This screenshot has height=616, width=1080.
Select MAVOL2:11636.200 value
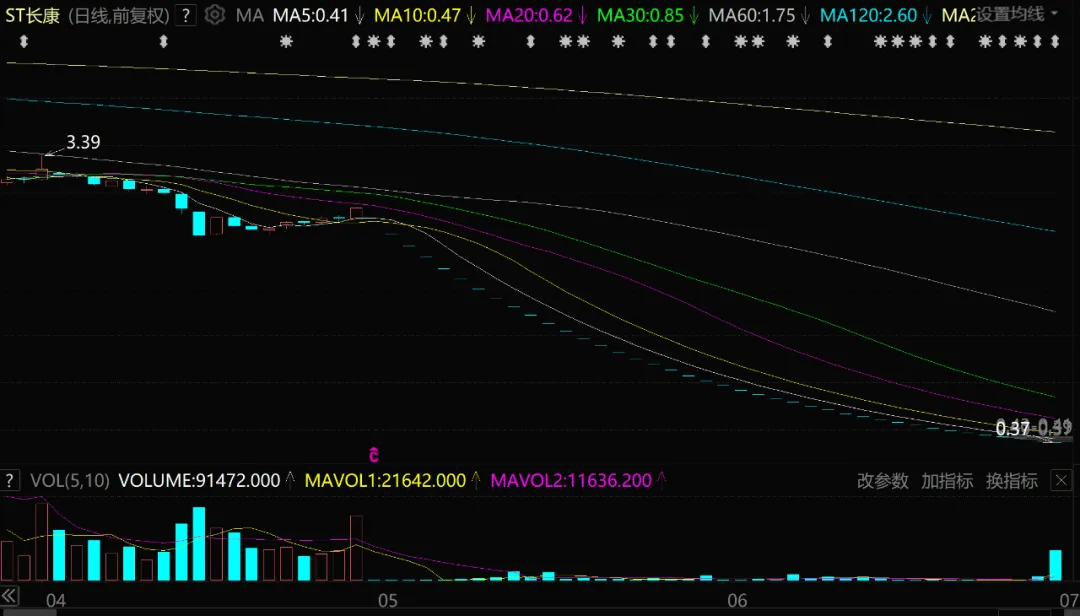[x=571, y=480]
